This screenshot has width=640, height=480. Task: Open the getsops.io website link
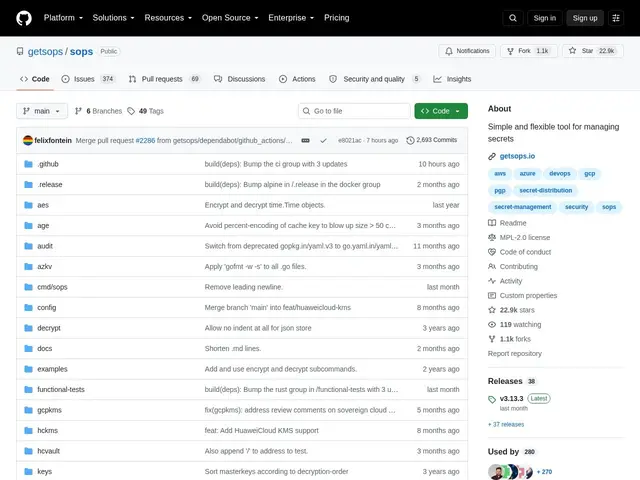517,156
